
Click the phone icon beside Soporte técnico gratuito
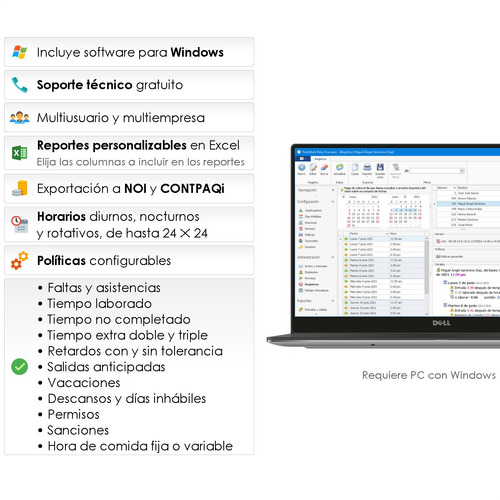point(19,85)
